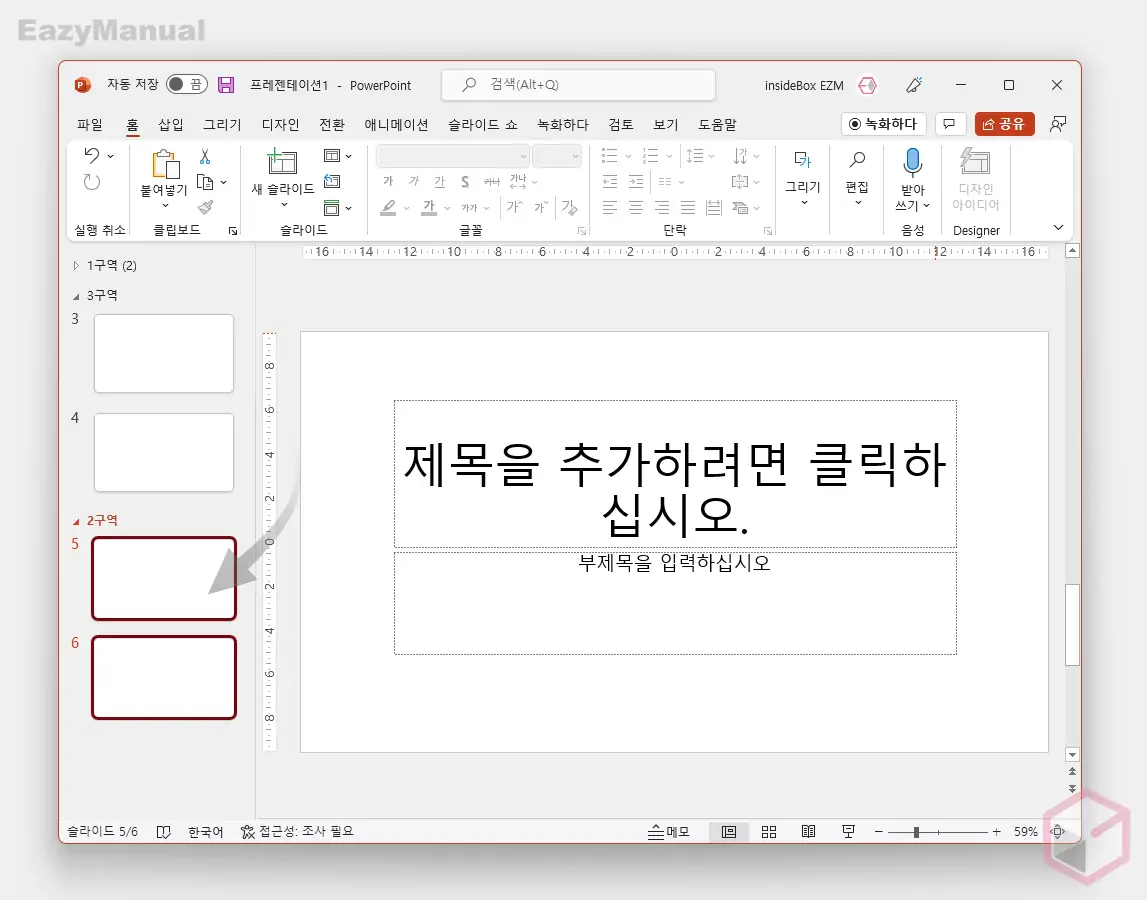Click the account profile icon near share
This screenshot has width=1147, height=900.
1057,124
